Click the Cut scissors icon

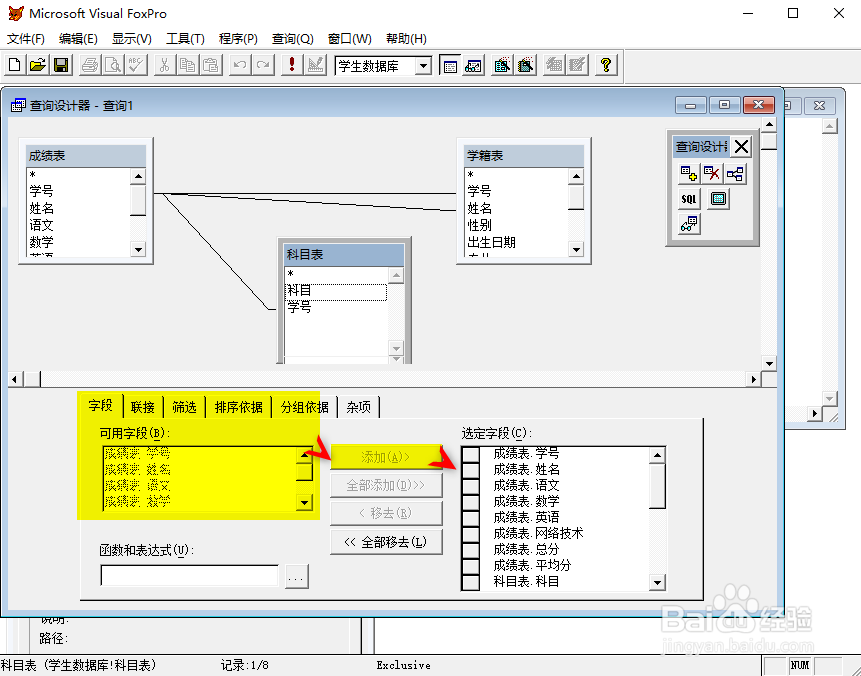click(x=164, y=65)
